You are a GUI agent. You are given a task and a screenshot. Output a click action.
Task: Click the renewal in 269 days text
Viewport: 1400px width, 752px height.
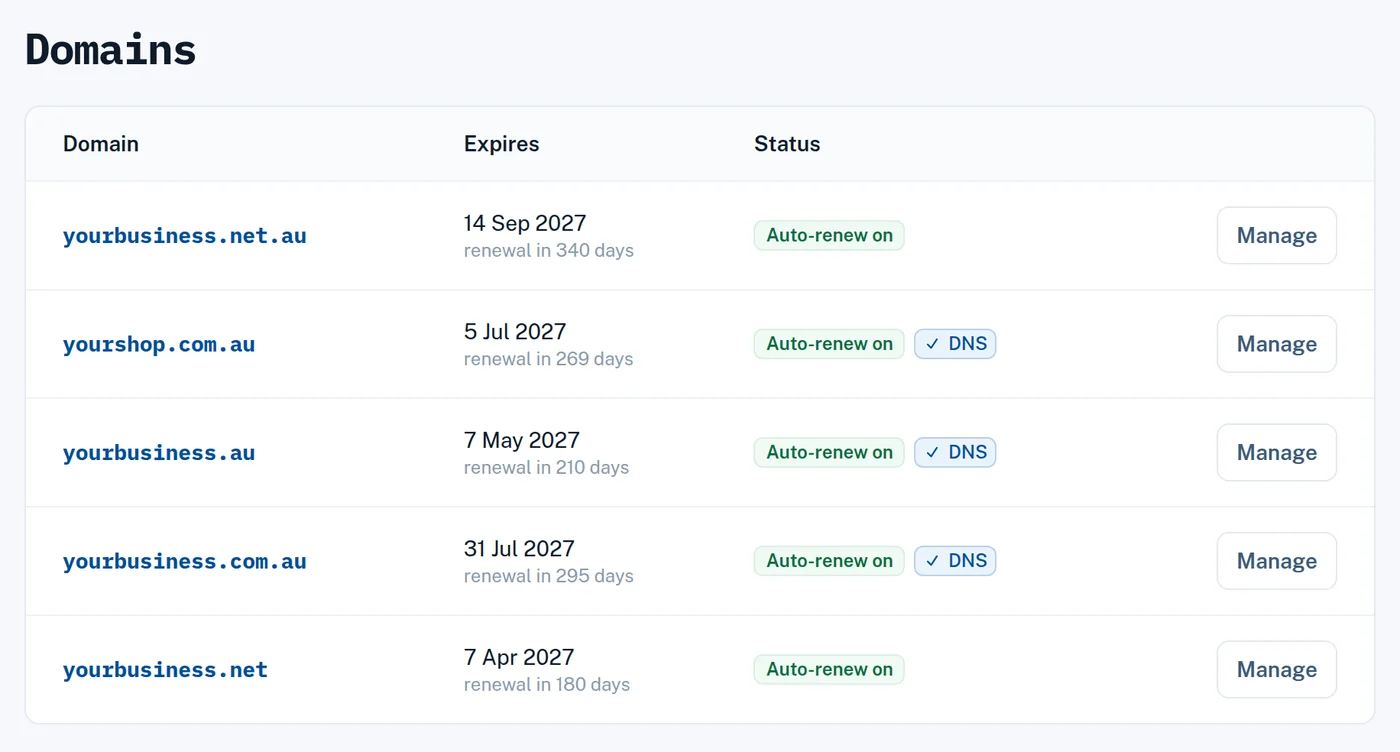(549, 359)
